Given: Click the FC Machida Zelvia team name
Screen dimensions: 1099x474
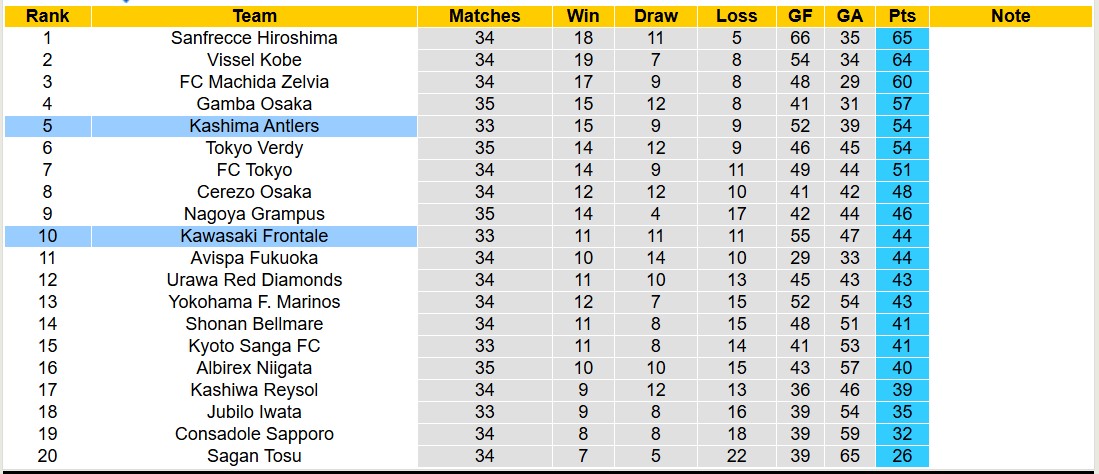Looking at the screenshot, I should (x=254, y=82).
